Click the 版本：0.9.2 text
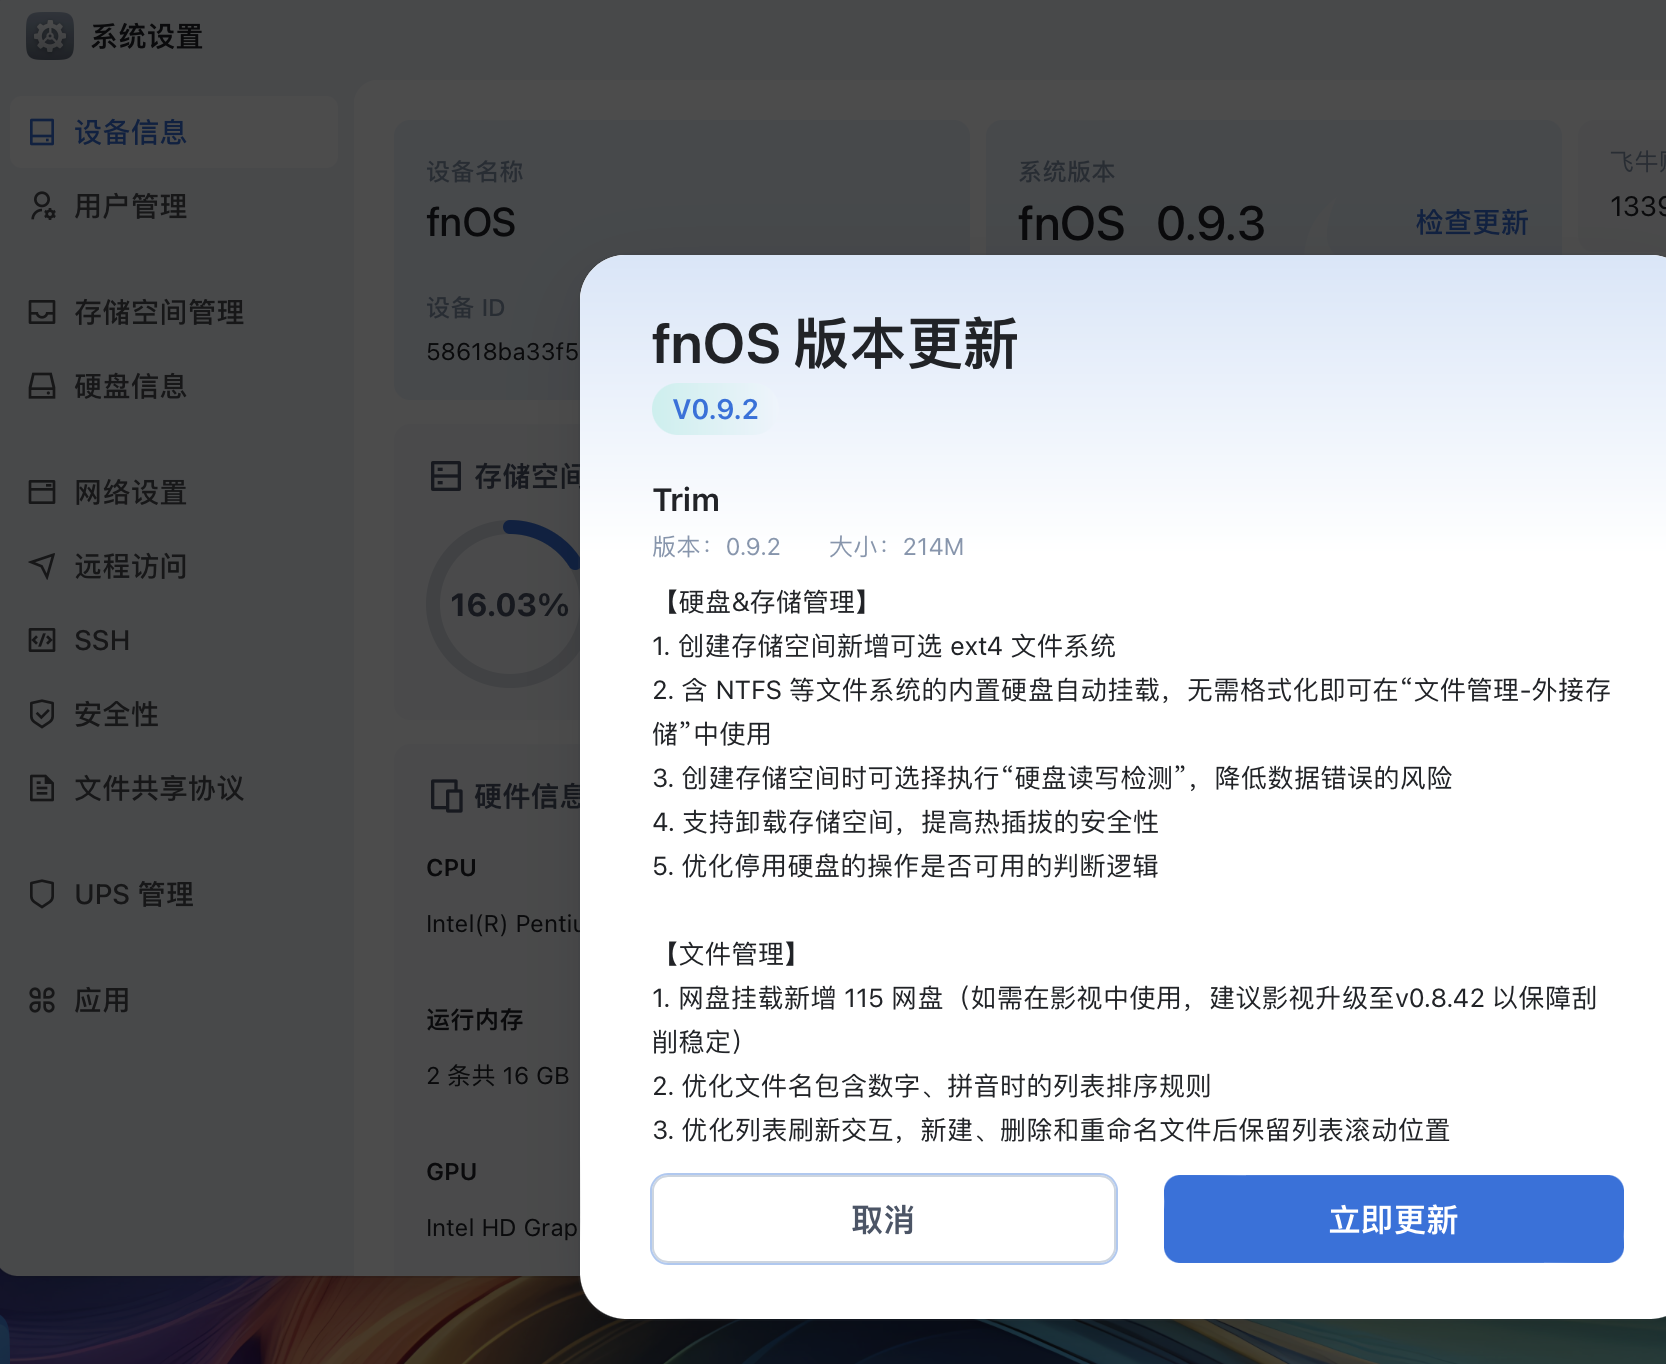This screenshot has height=1364, width=1666. pyautogui.click(x=716, y=547)
